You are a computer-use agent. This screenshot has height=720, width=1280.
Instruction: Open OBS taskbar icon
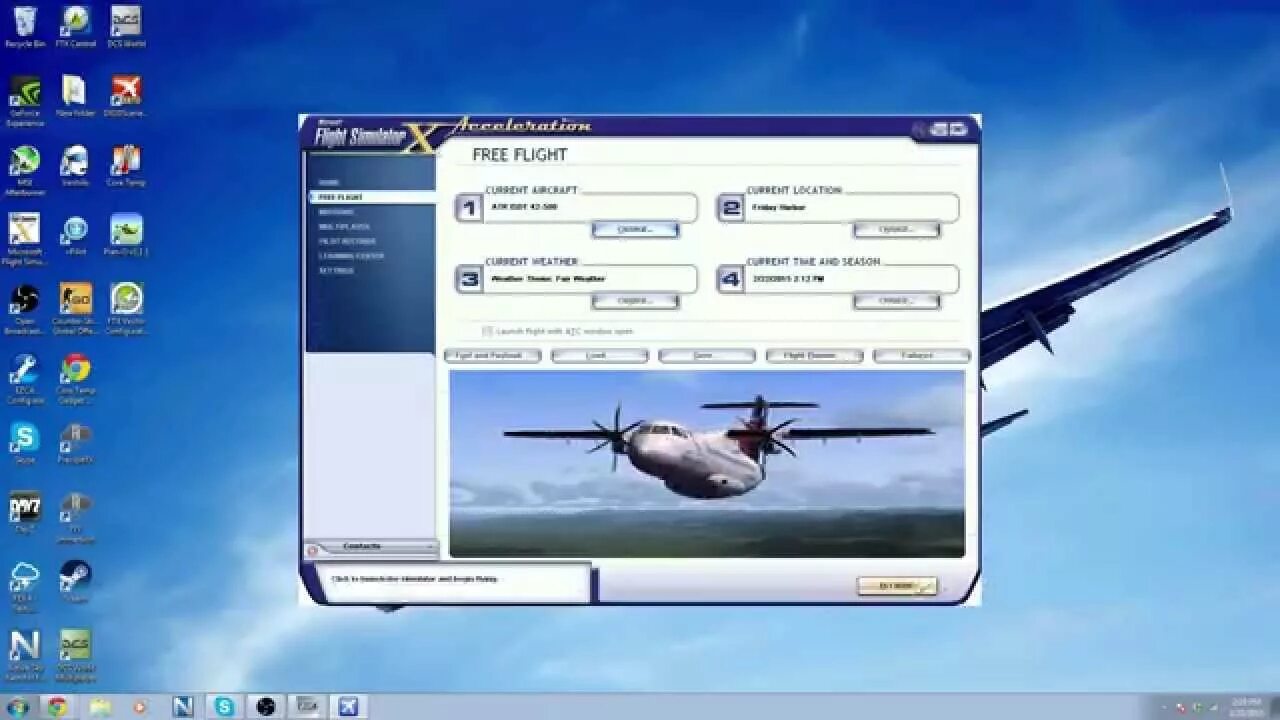coord(265,707)
